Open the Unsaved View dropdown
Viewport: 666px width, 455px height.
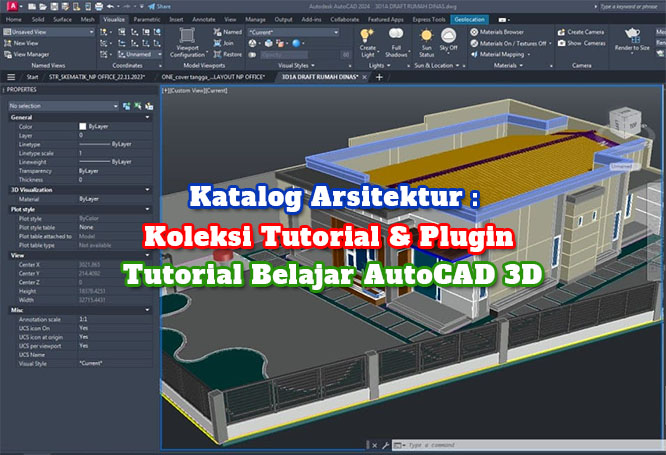pos(48,32)
